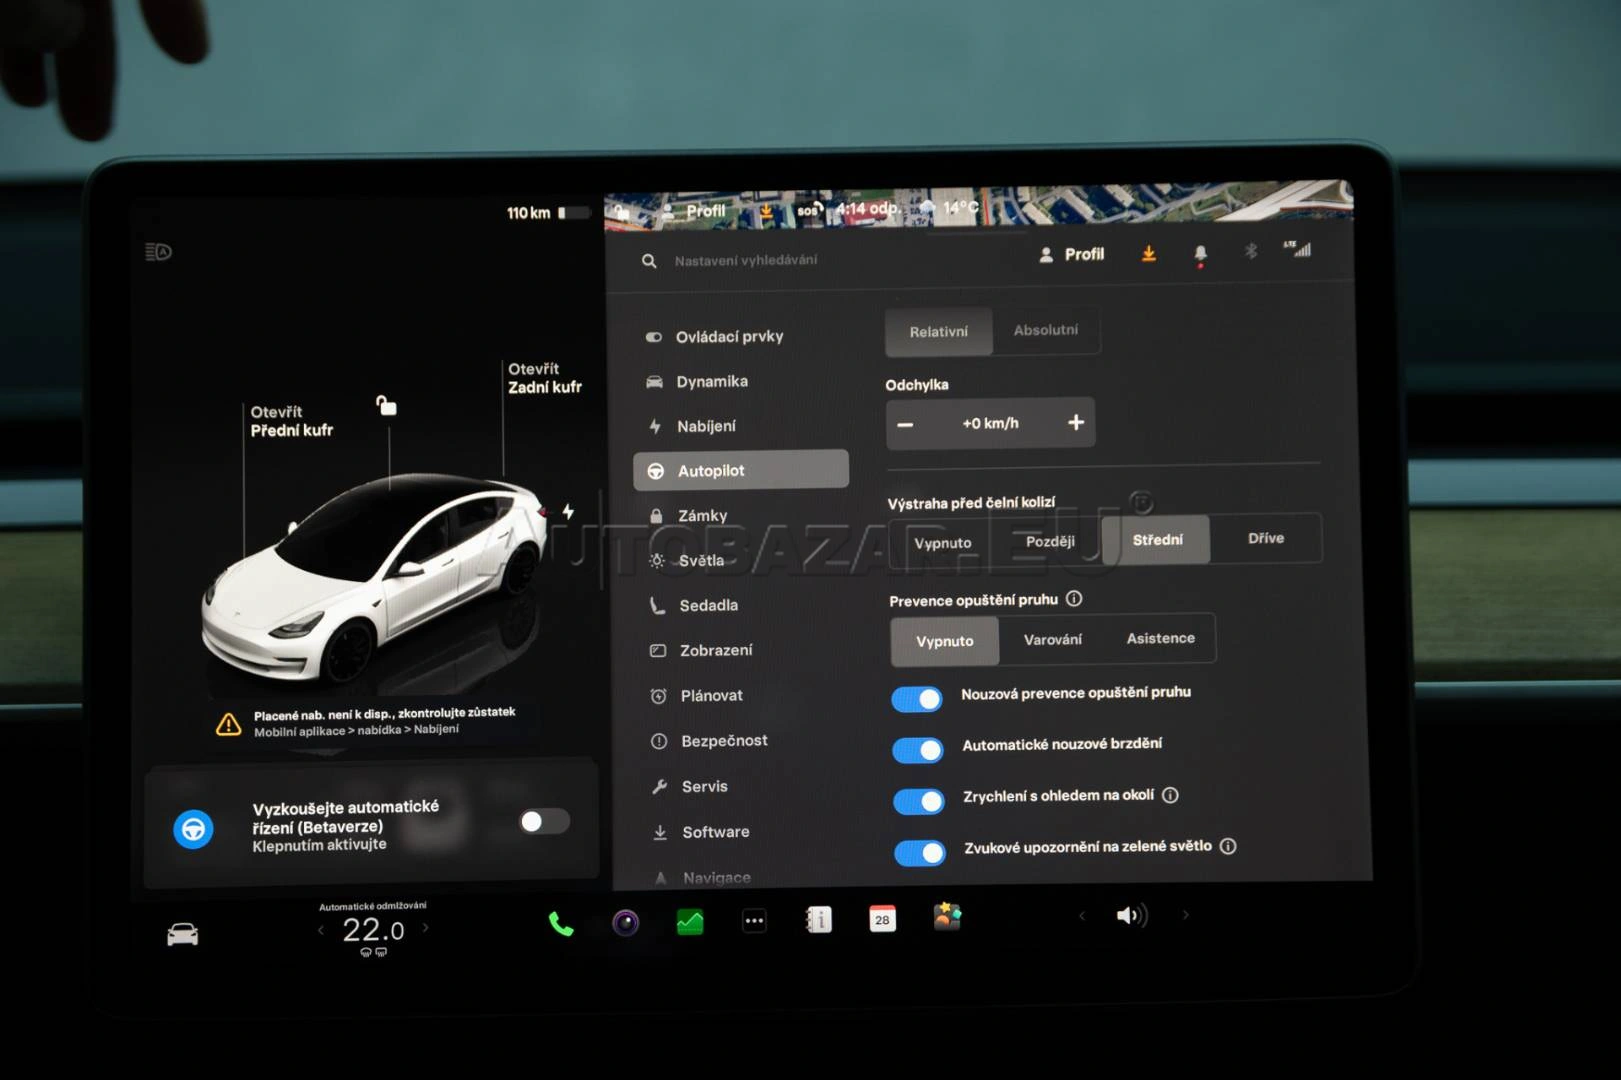The height and width of the screenshot is (1080, 1621).
Task: Tap the battery level icon next to 110 km
Action: coord(573,212)
